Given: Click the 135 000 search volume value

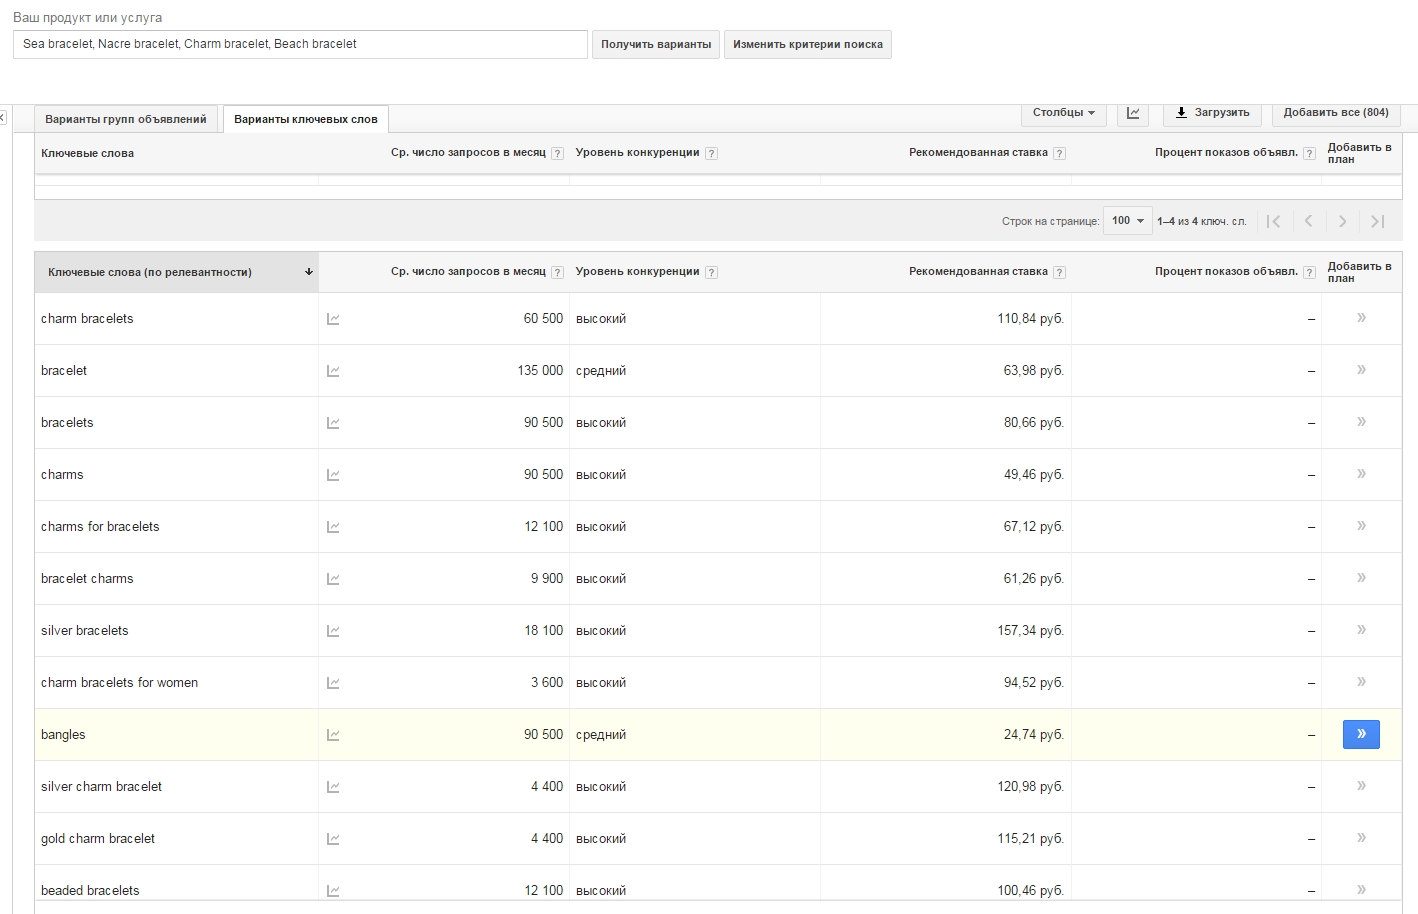Looking at the screenshot, I should tap(540, 371).
